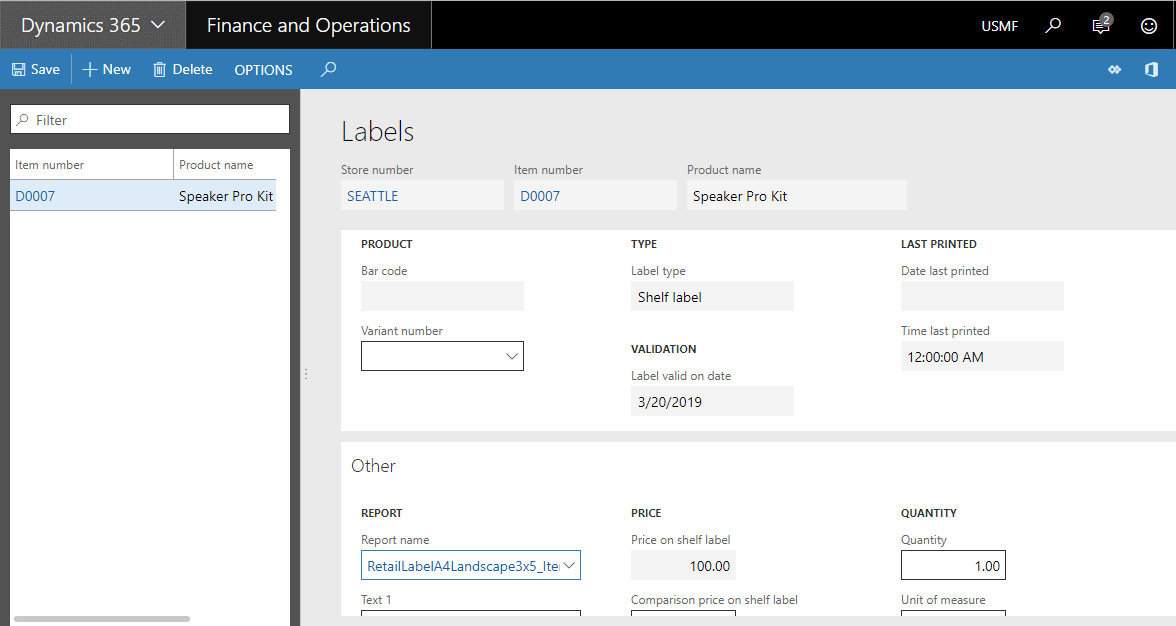Expand the Report name dropdown
Image resolution: width=1176 pixels, height=626 pixels.
(569, 566)
